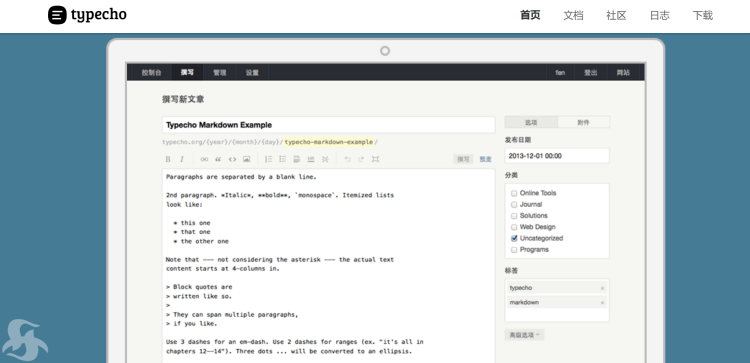Insert an image via picture icon
Viewport: 750px width, 363px height.
point(246,159)
